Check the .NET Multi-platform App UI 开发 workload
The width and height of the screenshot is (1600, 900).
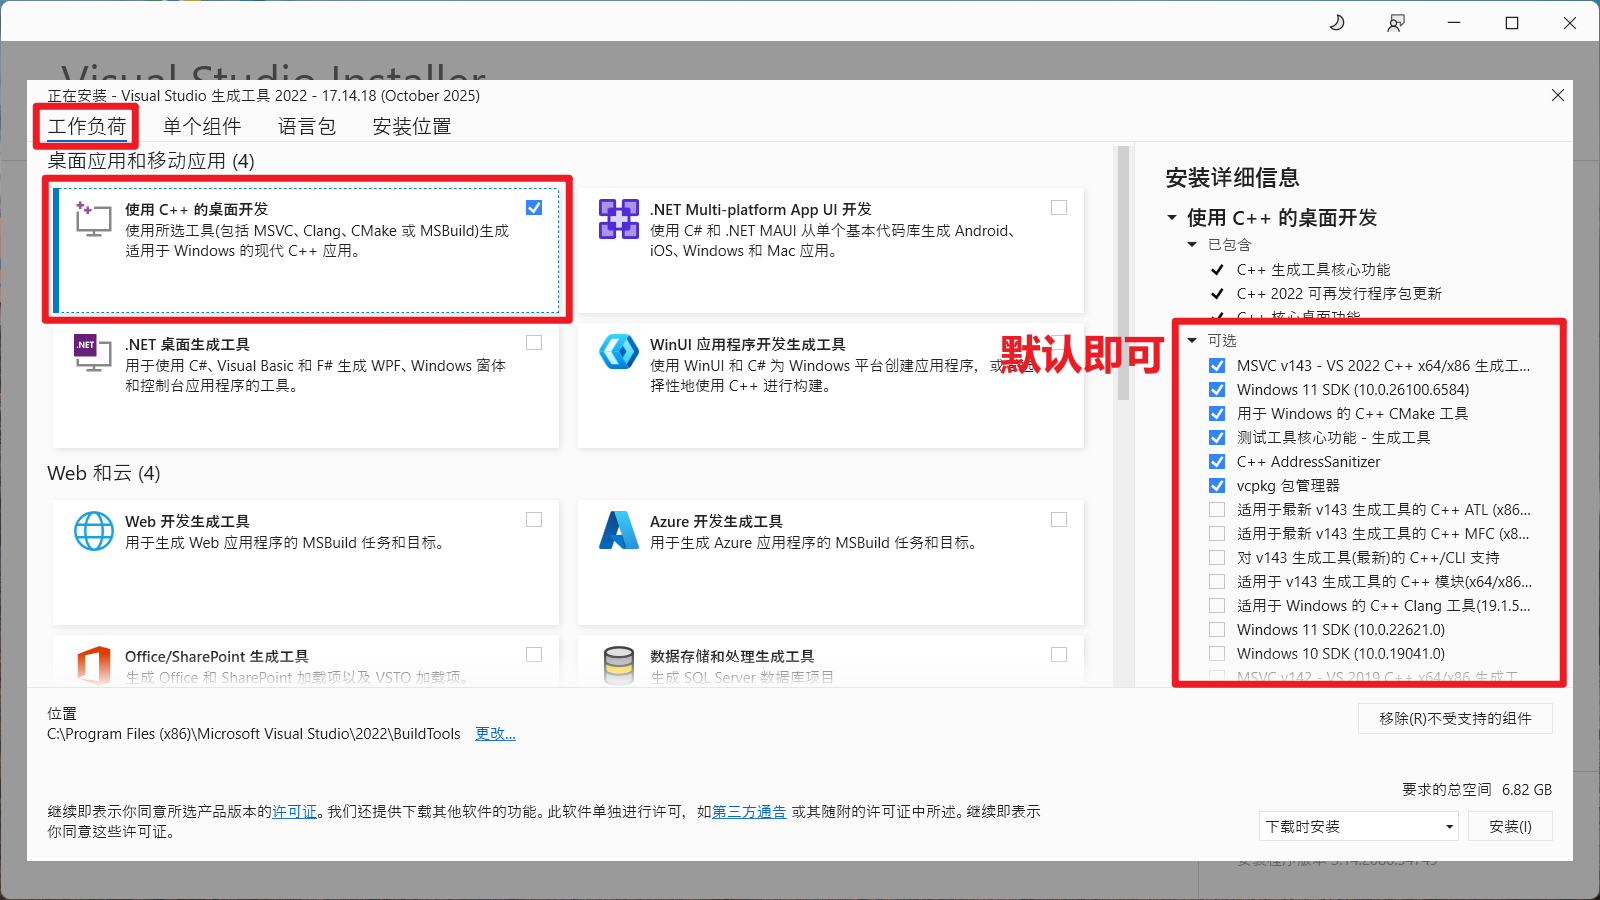[1059, 208]
